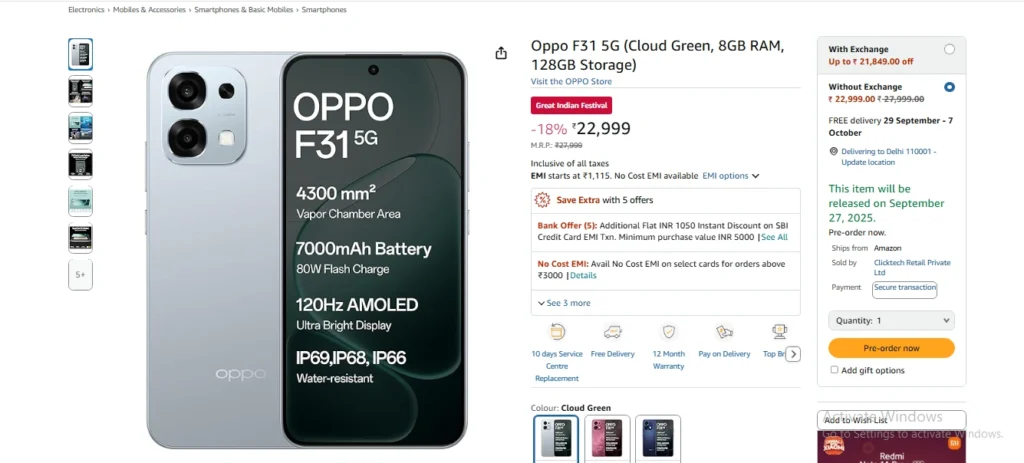Expand the EMI options dropdown
1024x463 pixels.
click(x=730, y=176)
